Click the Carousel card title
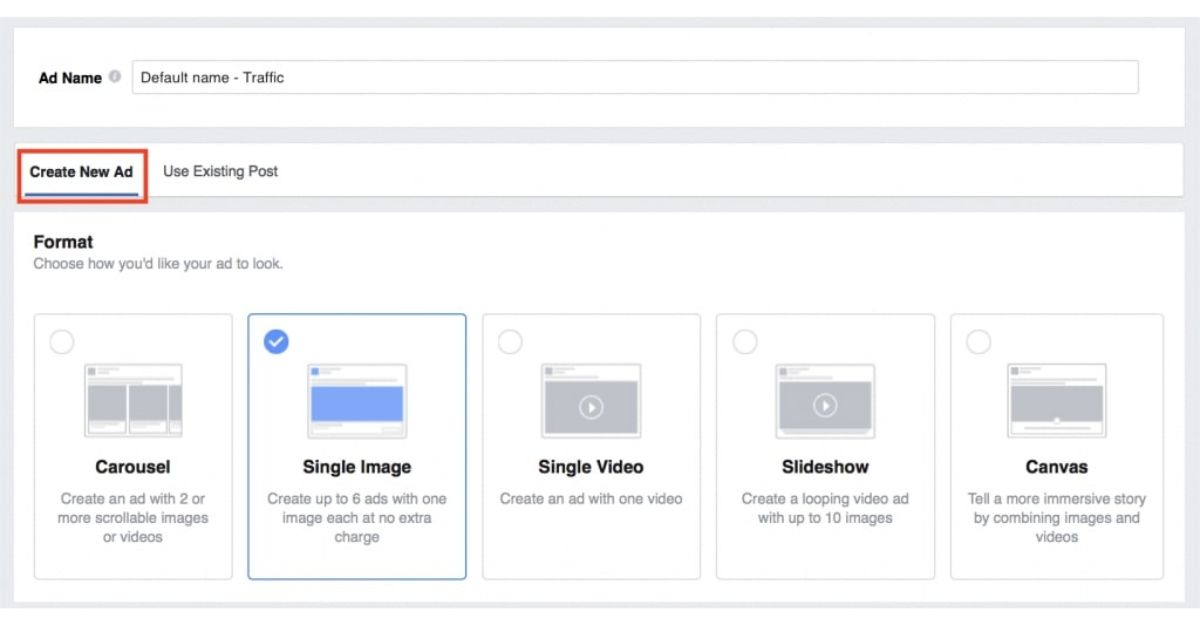The width and height of the screenshot is (1200, 625). (133, 467)
